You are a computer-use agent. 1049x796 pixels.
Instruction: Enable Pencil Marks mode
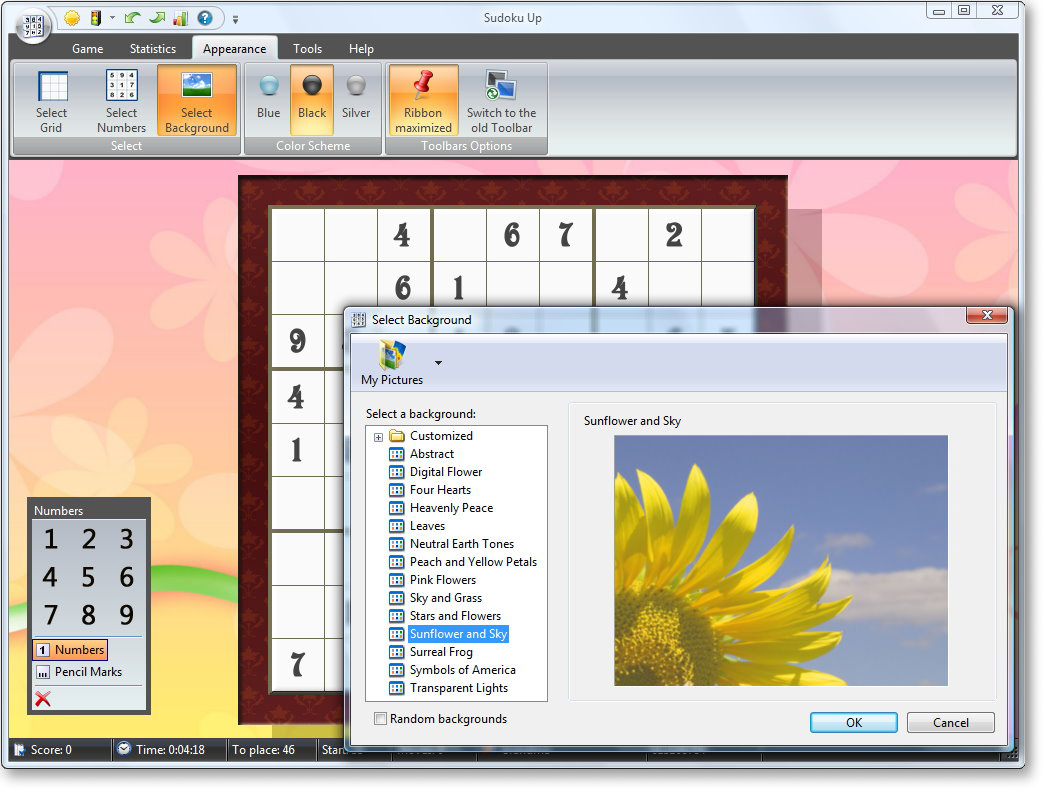click(x=79, y=673)
